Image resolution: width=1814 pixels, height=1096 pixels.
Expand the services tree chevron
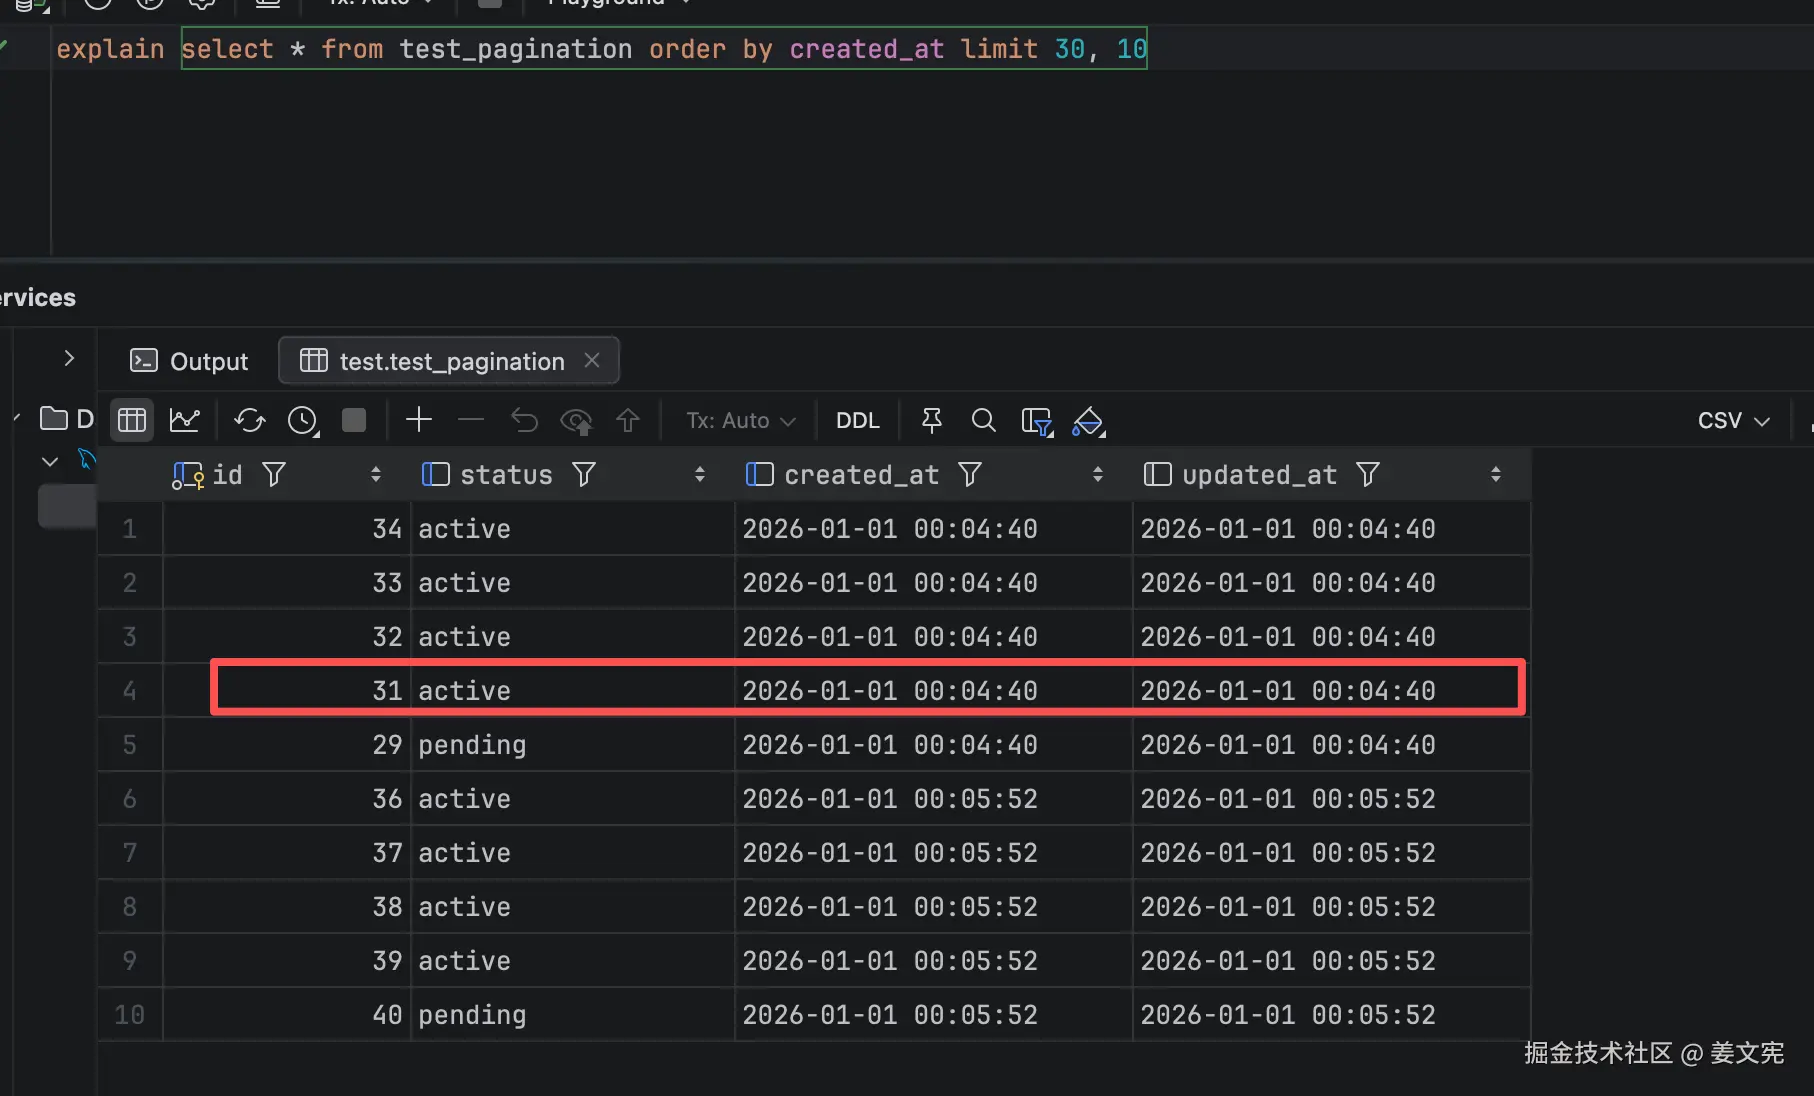point(69,358)
